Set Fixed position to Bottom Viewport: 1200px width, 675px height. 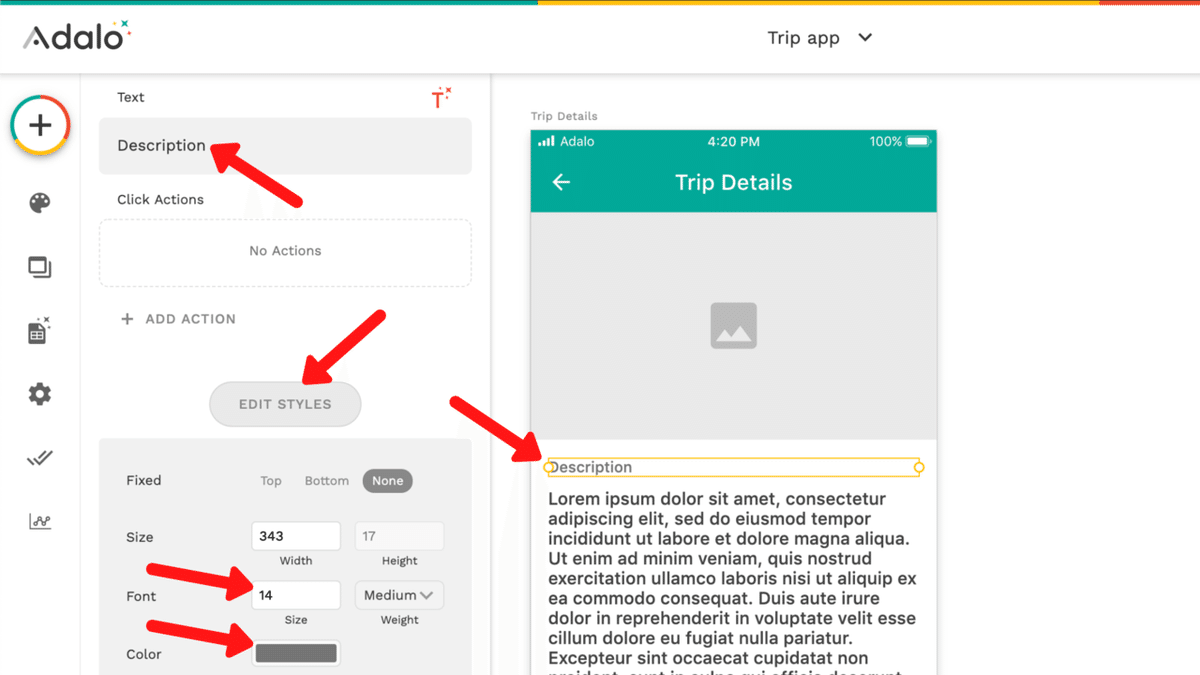[x=327, y=481]
